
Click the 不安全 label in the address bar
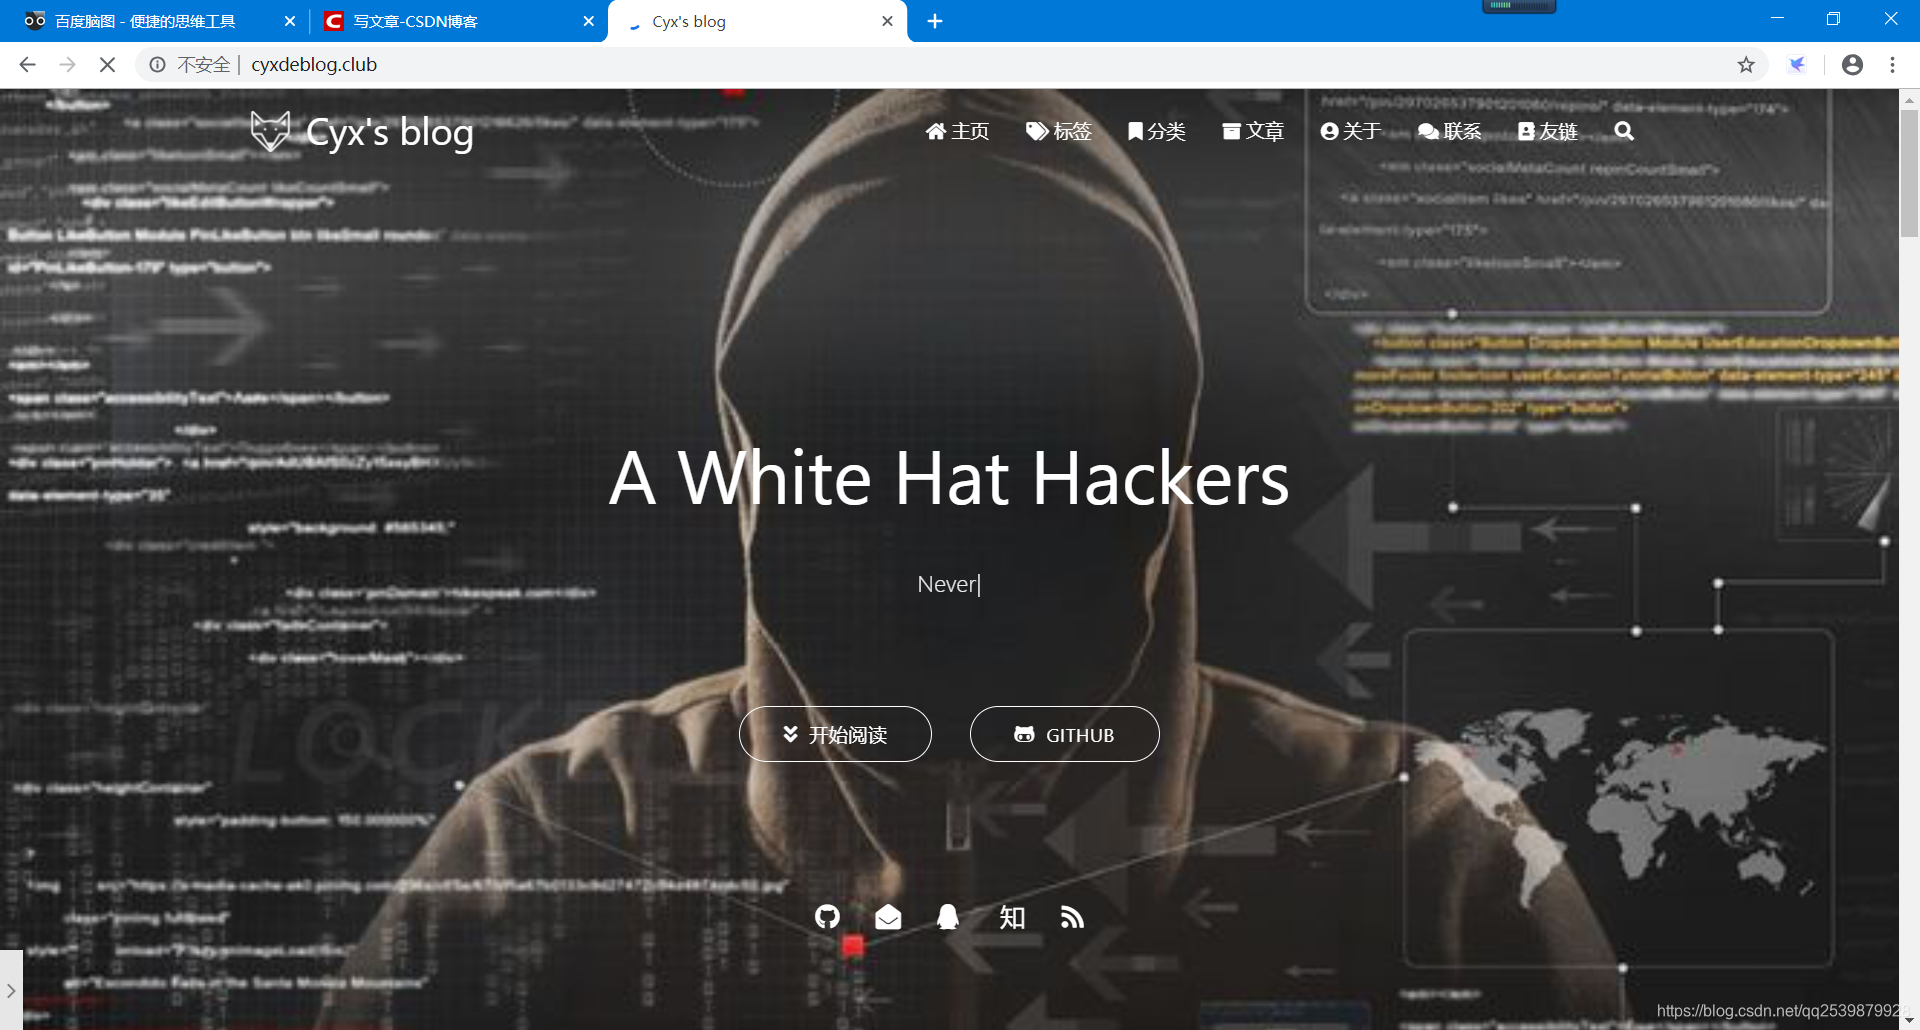click(204, 64)
